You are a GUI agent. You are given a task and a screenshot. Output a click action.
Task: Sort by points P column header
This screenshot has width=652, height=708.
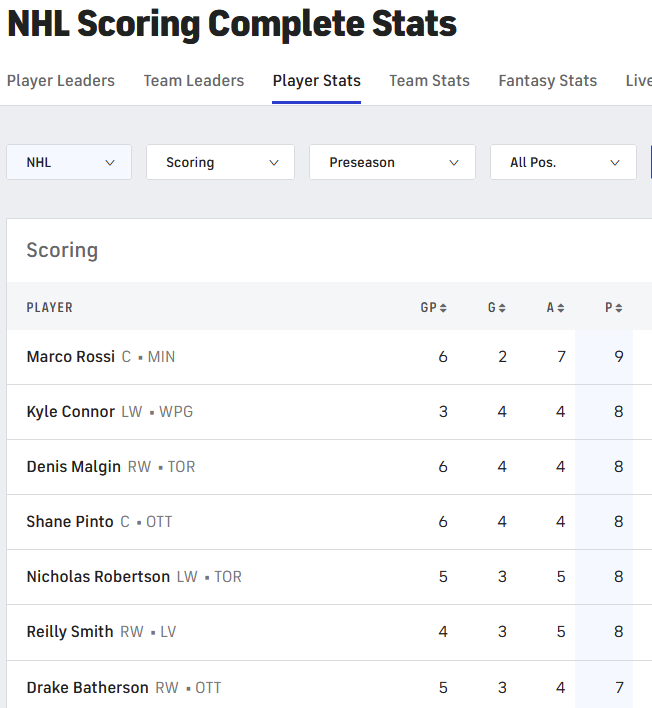pyautogui.click(x=614, y=308)
